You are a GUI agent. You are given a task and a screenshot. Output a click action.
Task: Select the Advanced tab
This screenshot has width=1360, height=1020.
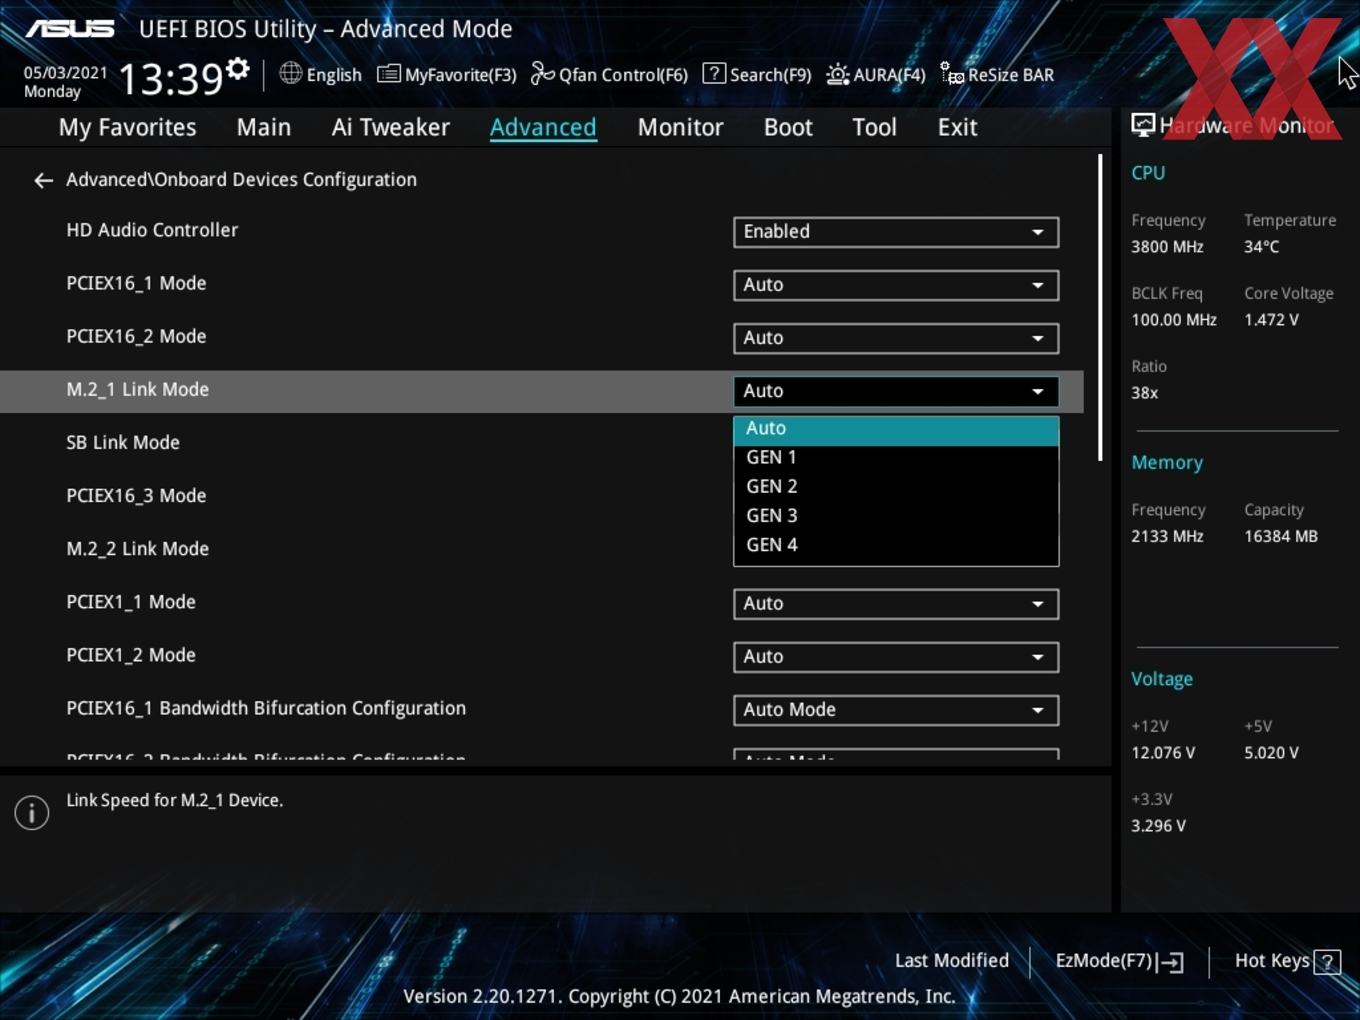tap(543, 127)
